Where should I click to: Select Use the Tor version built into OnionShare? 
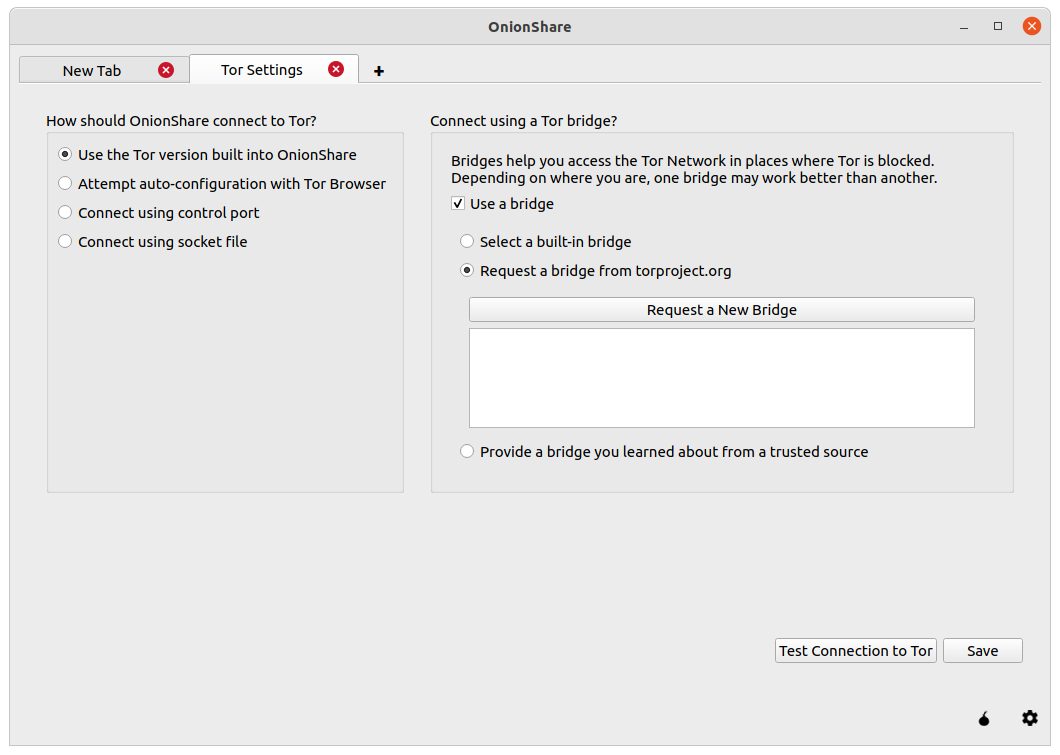click(x=66, y=155)
